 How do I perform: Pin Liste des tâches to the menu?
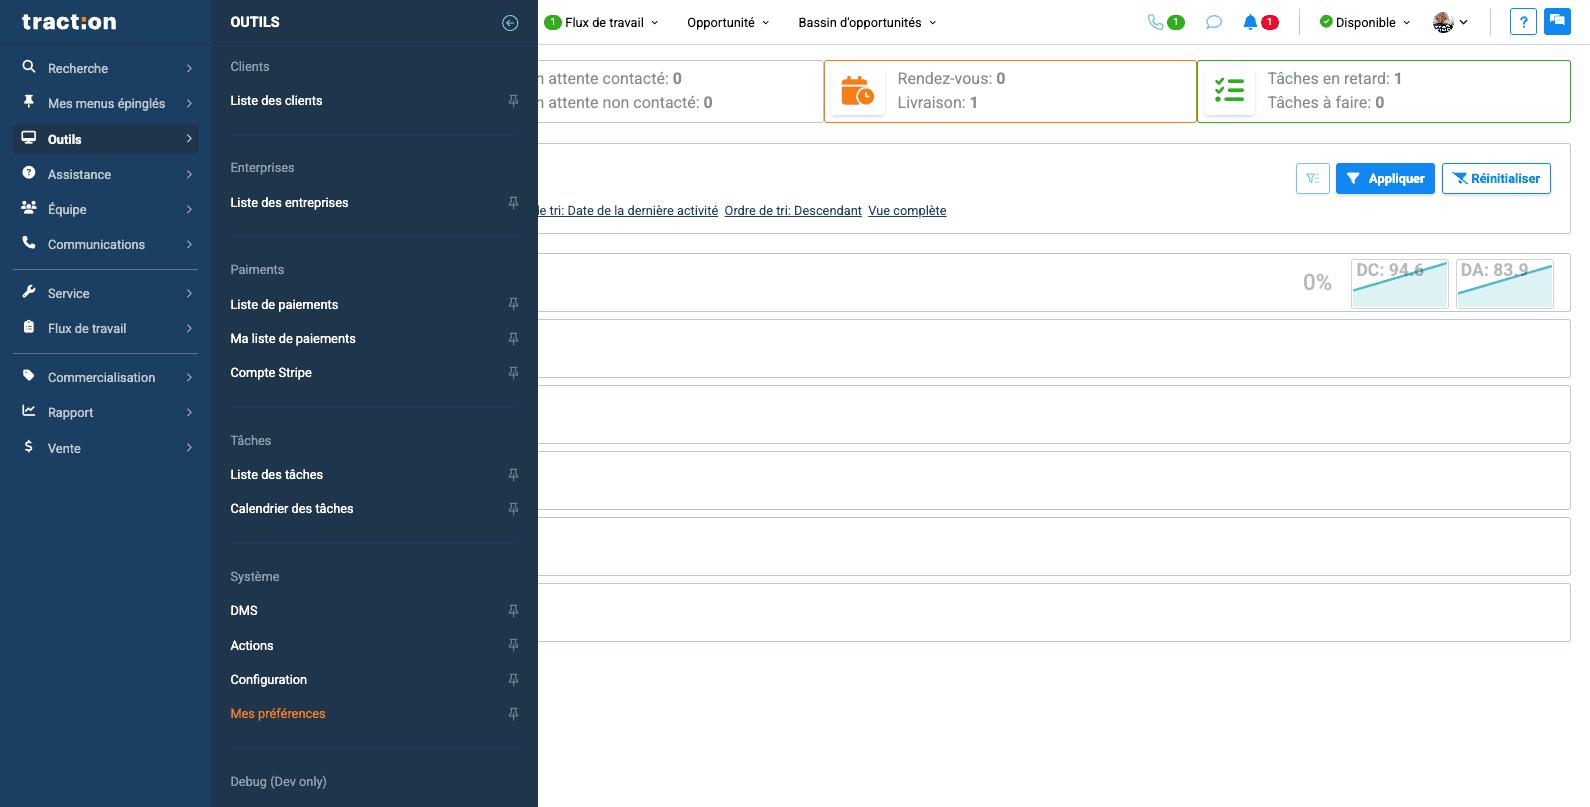[513, 475]
